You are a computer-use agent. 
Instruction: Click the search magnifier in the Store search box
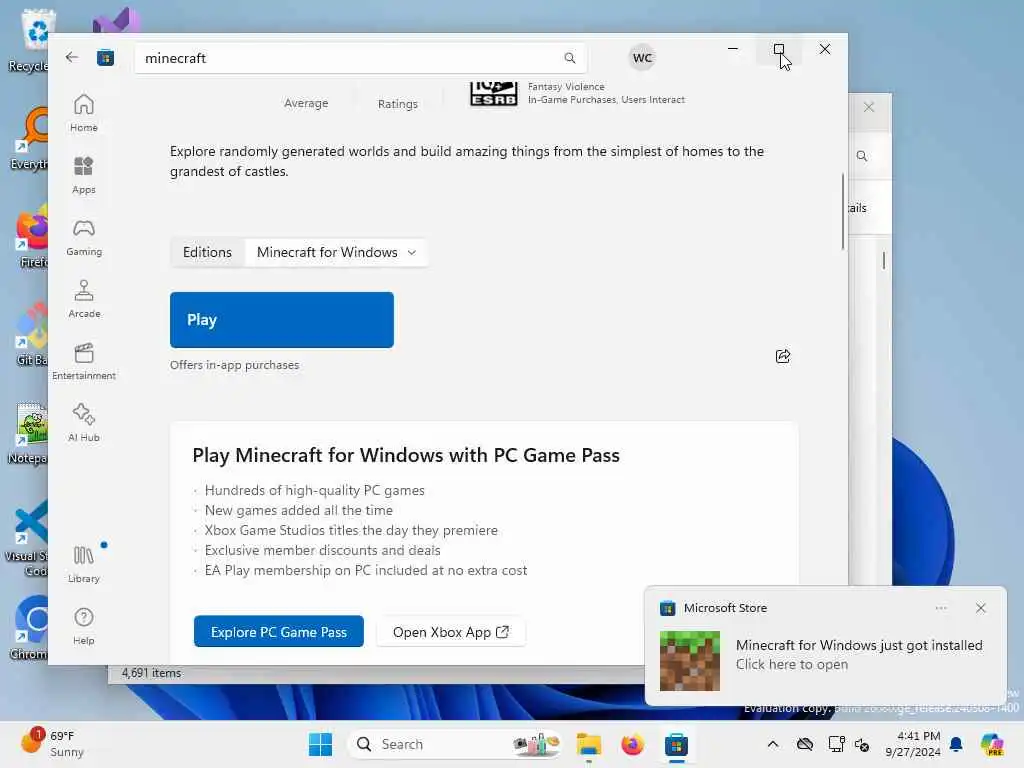click(x=569, y=58)
